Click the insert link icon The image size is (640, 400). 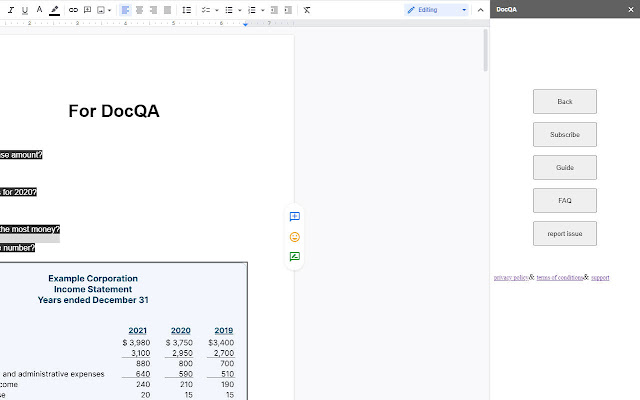coord(73,10)
